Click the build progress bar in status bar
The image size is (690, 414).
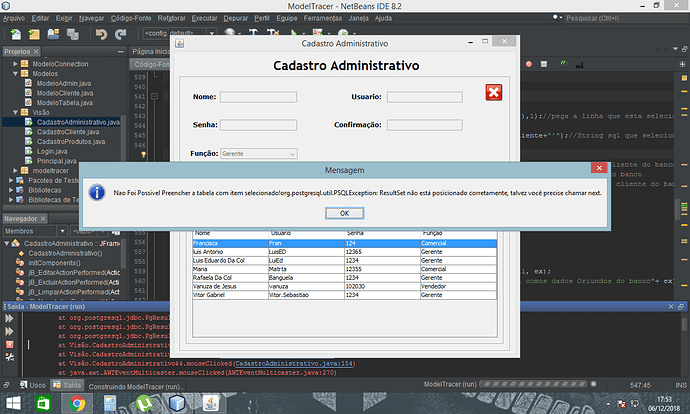[x=533, y=384]
